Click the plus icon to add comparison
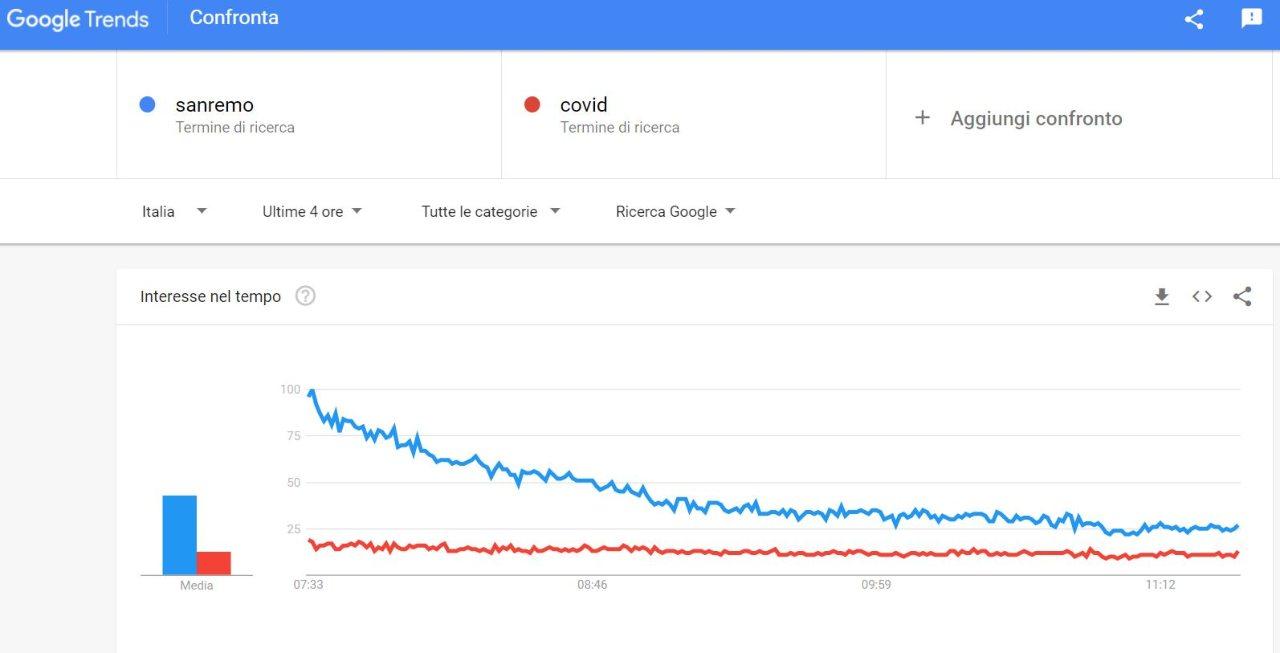This screenshot has width=1280, height=653. (922, 118)
